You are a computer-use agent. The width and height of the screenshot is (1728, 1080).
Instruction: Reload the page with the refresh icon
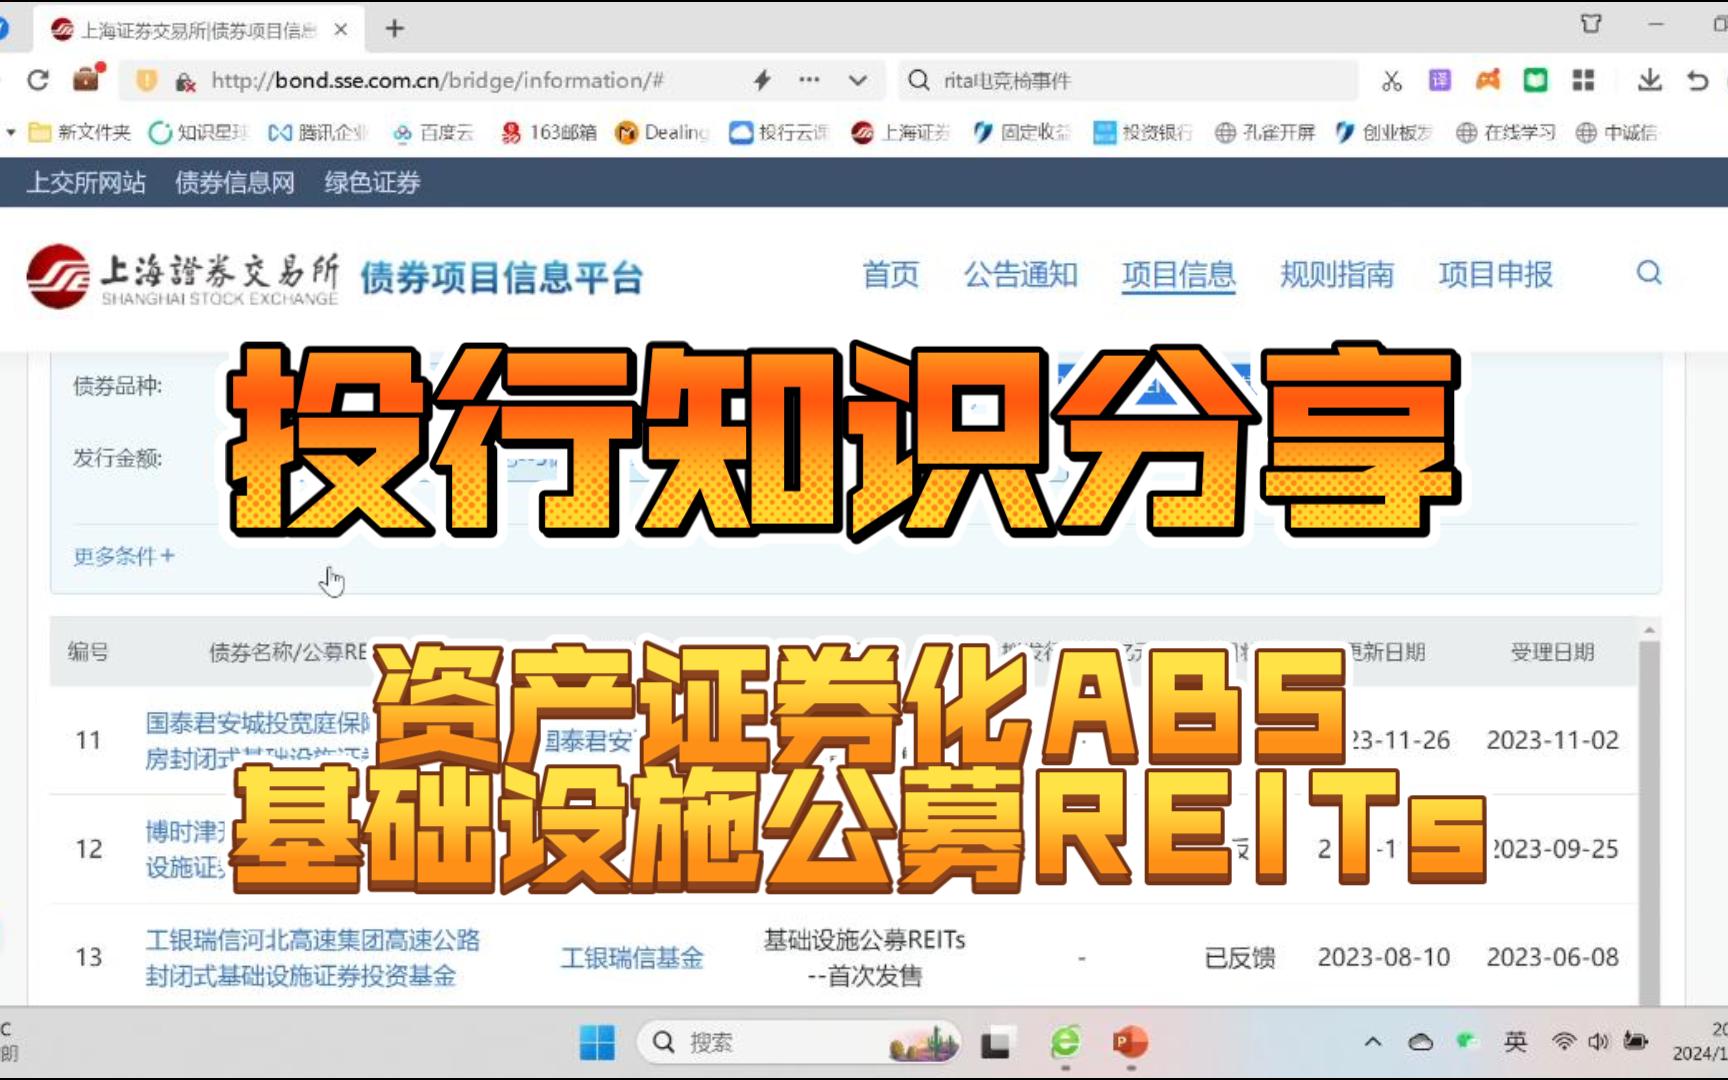38,80
